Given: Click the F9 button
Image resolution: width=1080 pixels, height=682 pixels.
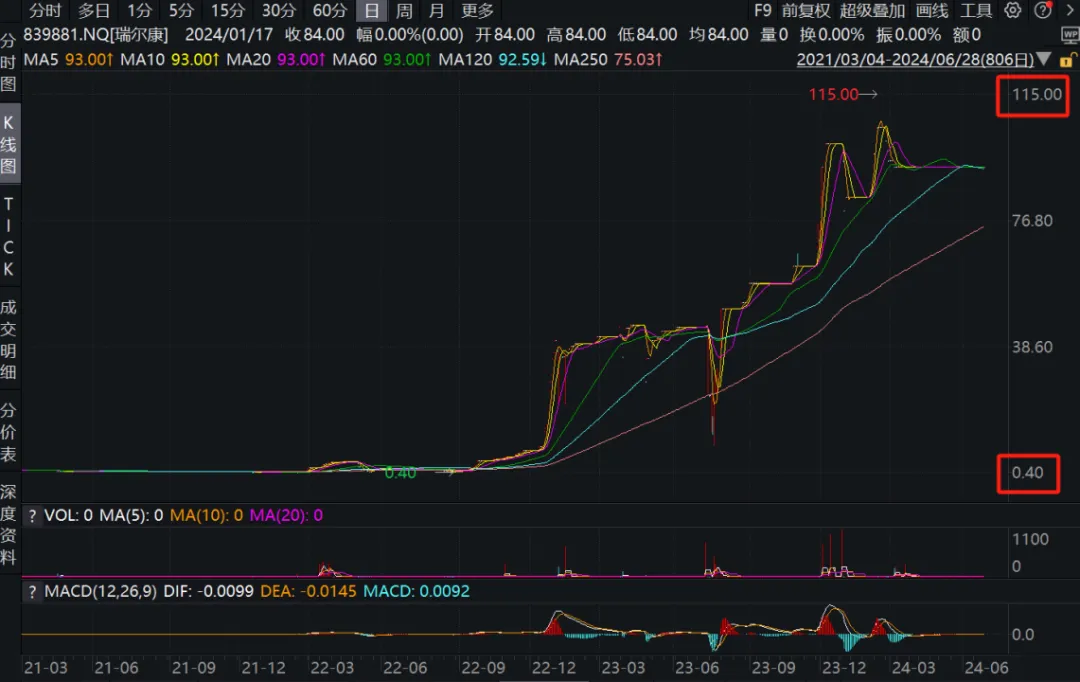Looking at the screenshot, I should [x=762, y=11].
